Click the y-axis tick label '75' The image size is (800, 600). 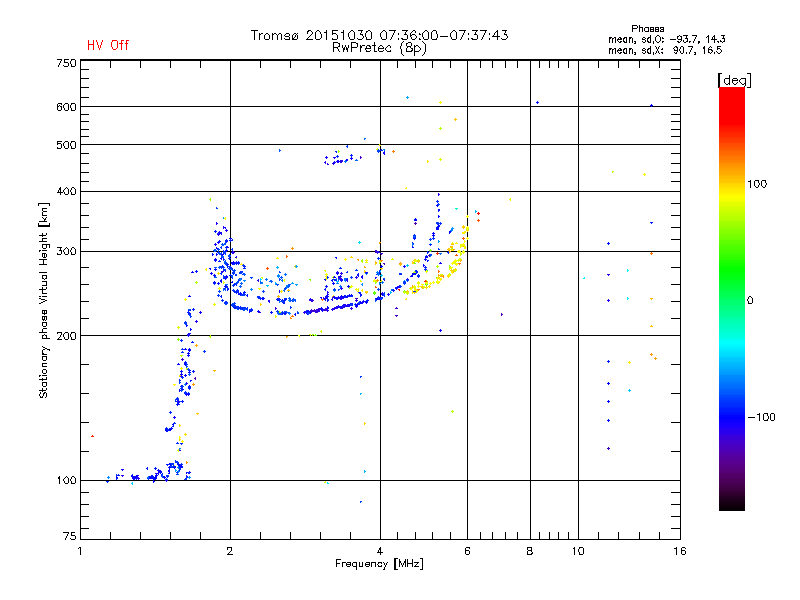click(70, 536)
